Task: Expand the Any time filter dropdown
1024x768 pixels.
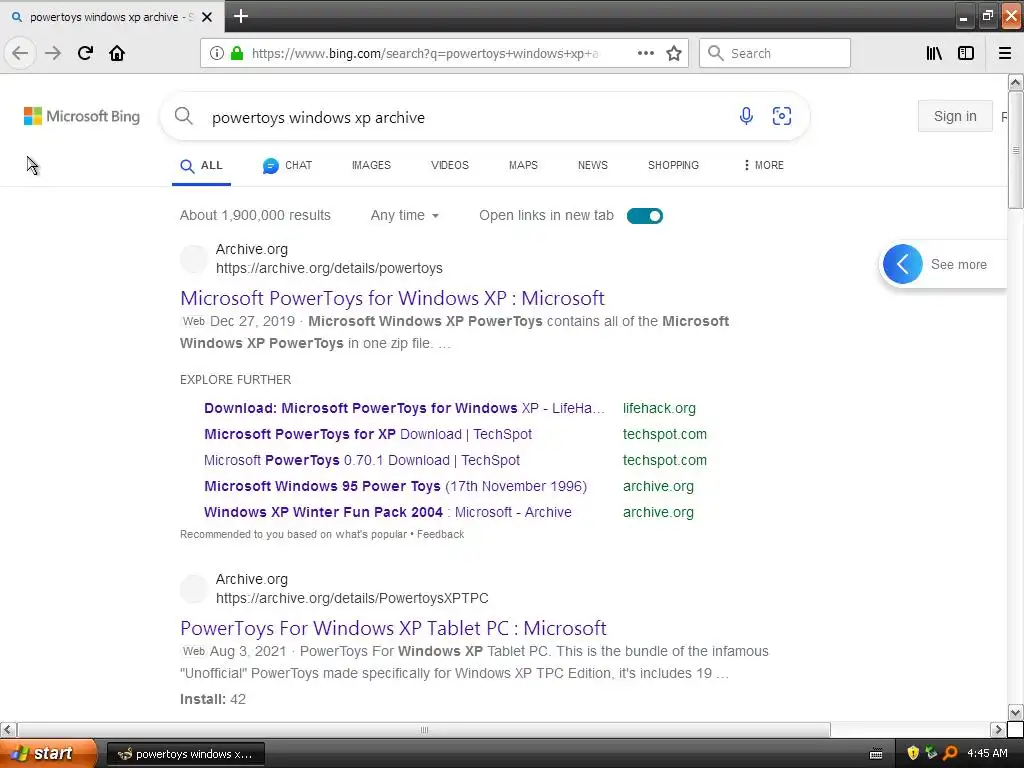Action: 404,216
